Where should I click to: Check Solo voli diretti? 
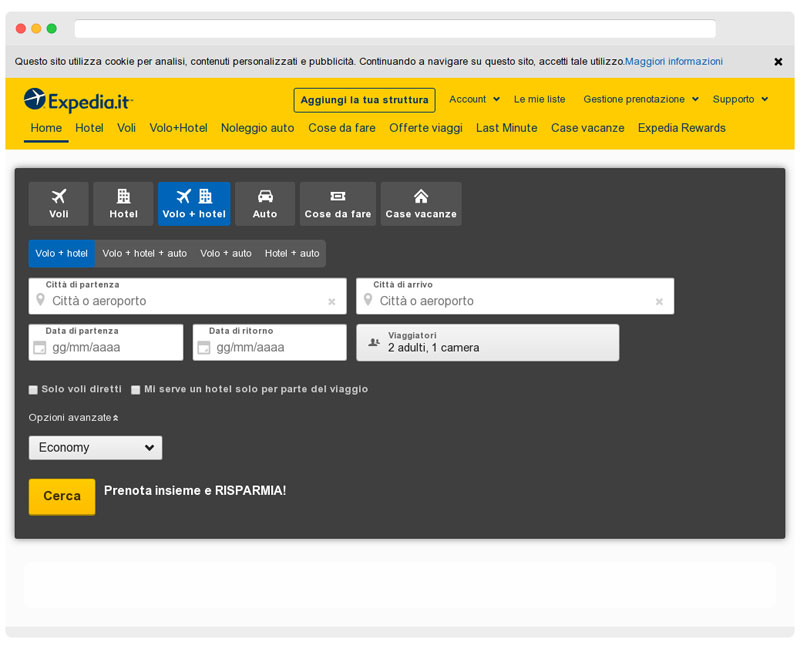pyautogui.click(x=33, y=390)
